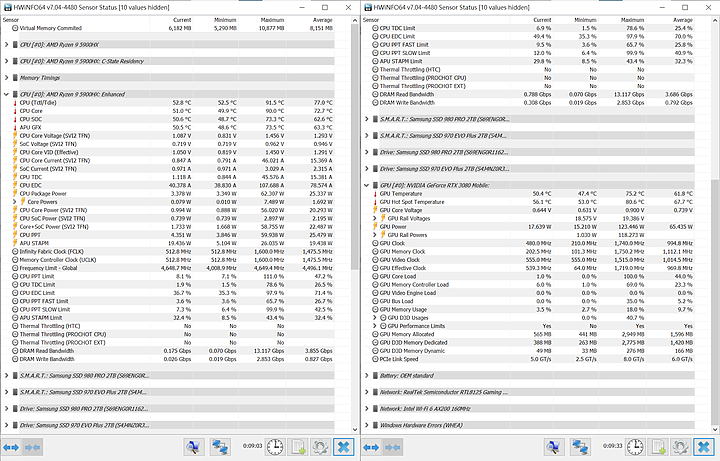Click the Current column header in right window
The width and height of the screenshot is (720, 461).
(542, 20)
